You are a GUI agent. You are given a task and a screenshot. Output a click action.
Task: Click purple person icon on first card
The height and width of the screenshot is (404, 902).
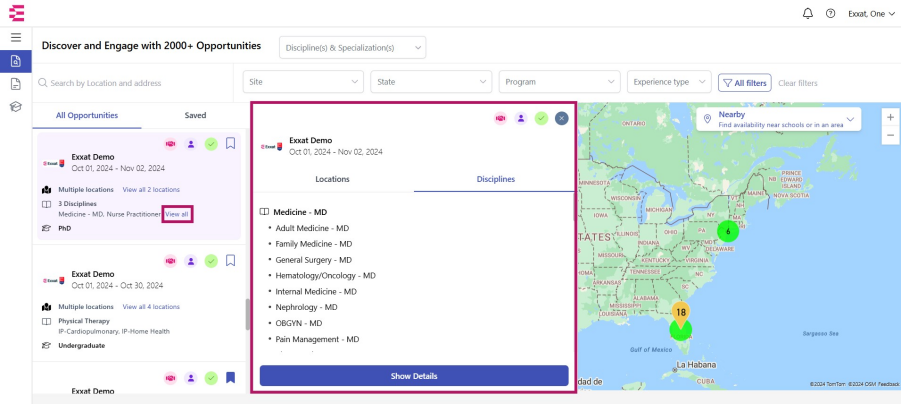coord(190,144)
